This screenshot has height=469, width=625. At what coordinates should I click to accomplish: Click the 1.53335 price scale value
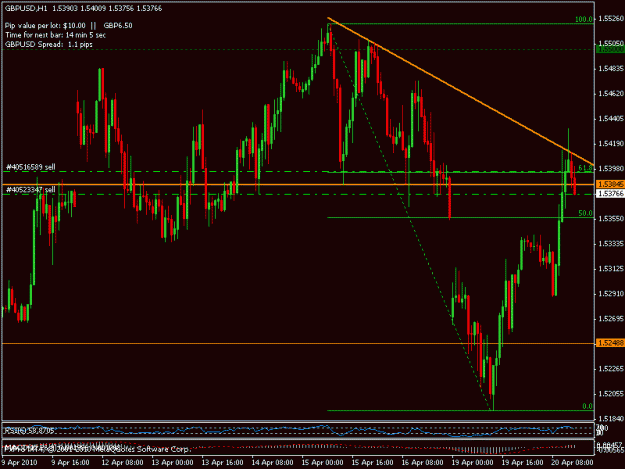pos(611,243)
